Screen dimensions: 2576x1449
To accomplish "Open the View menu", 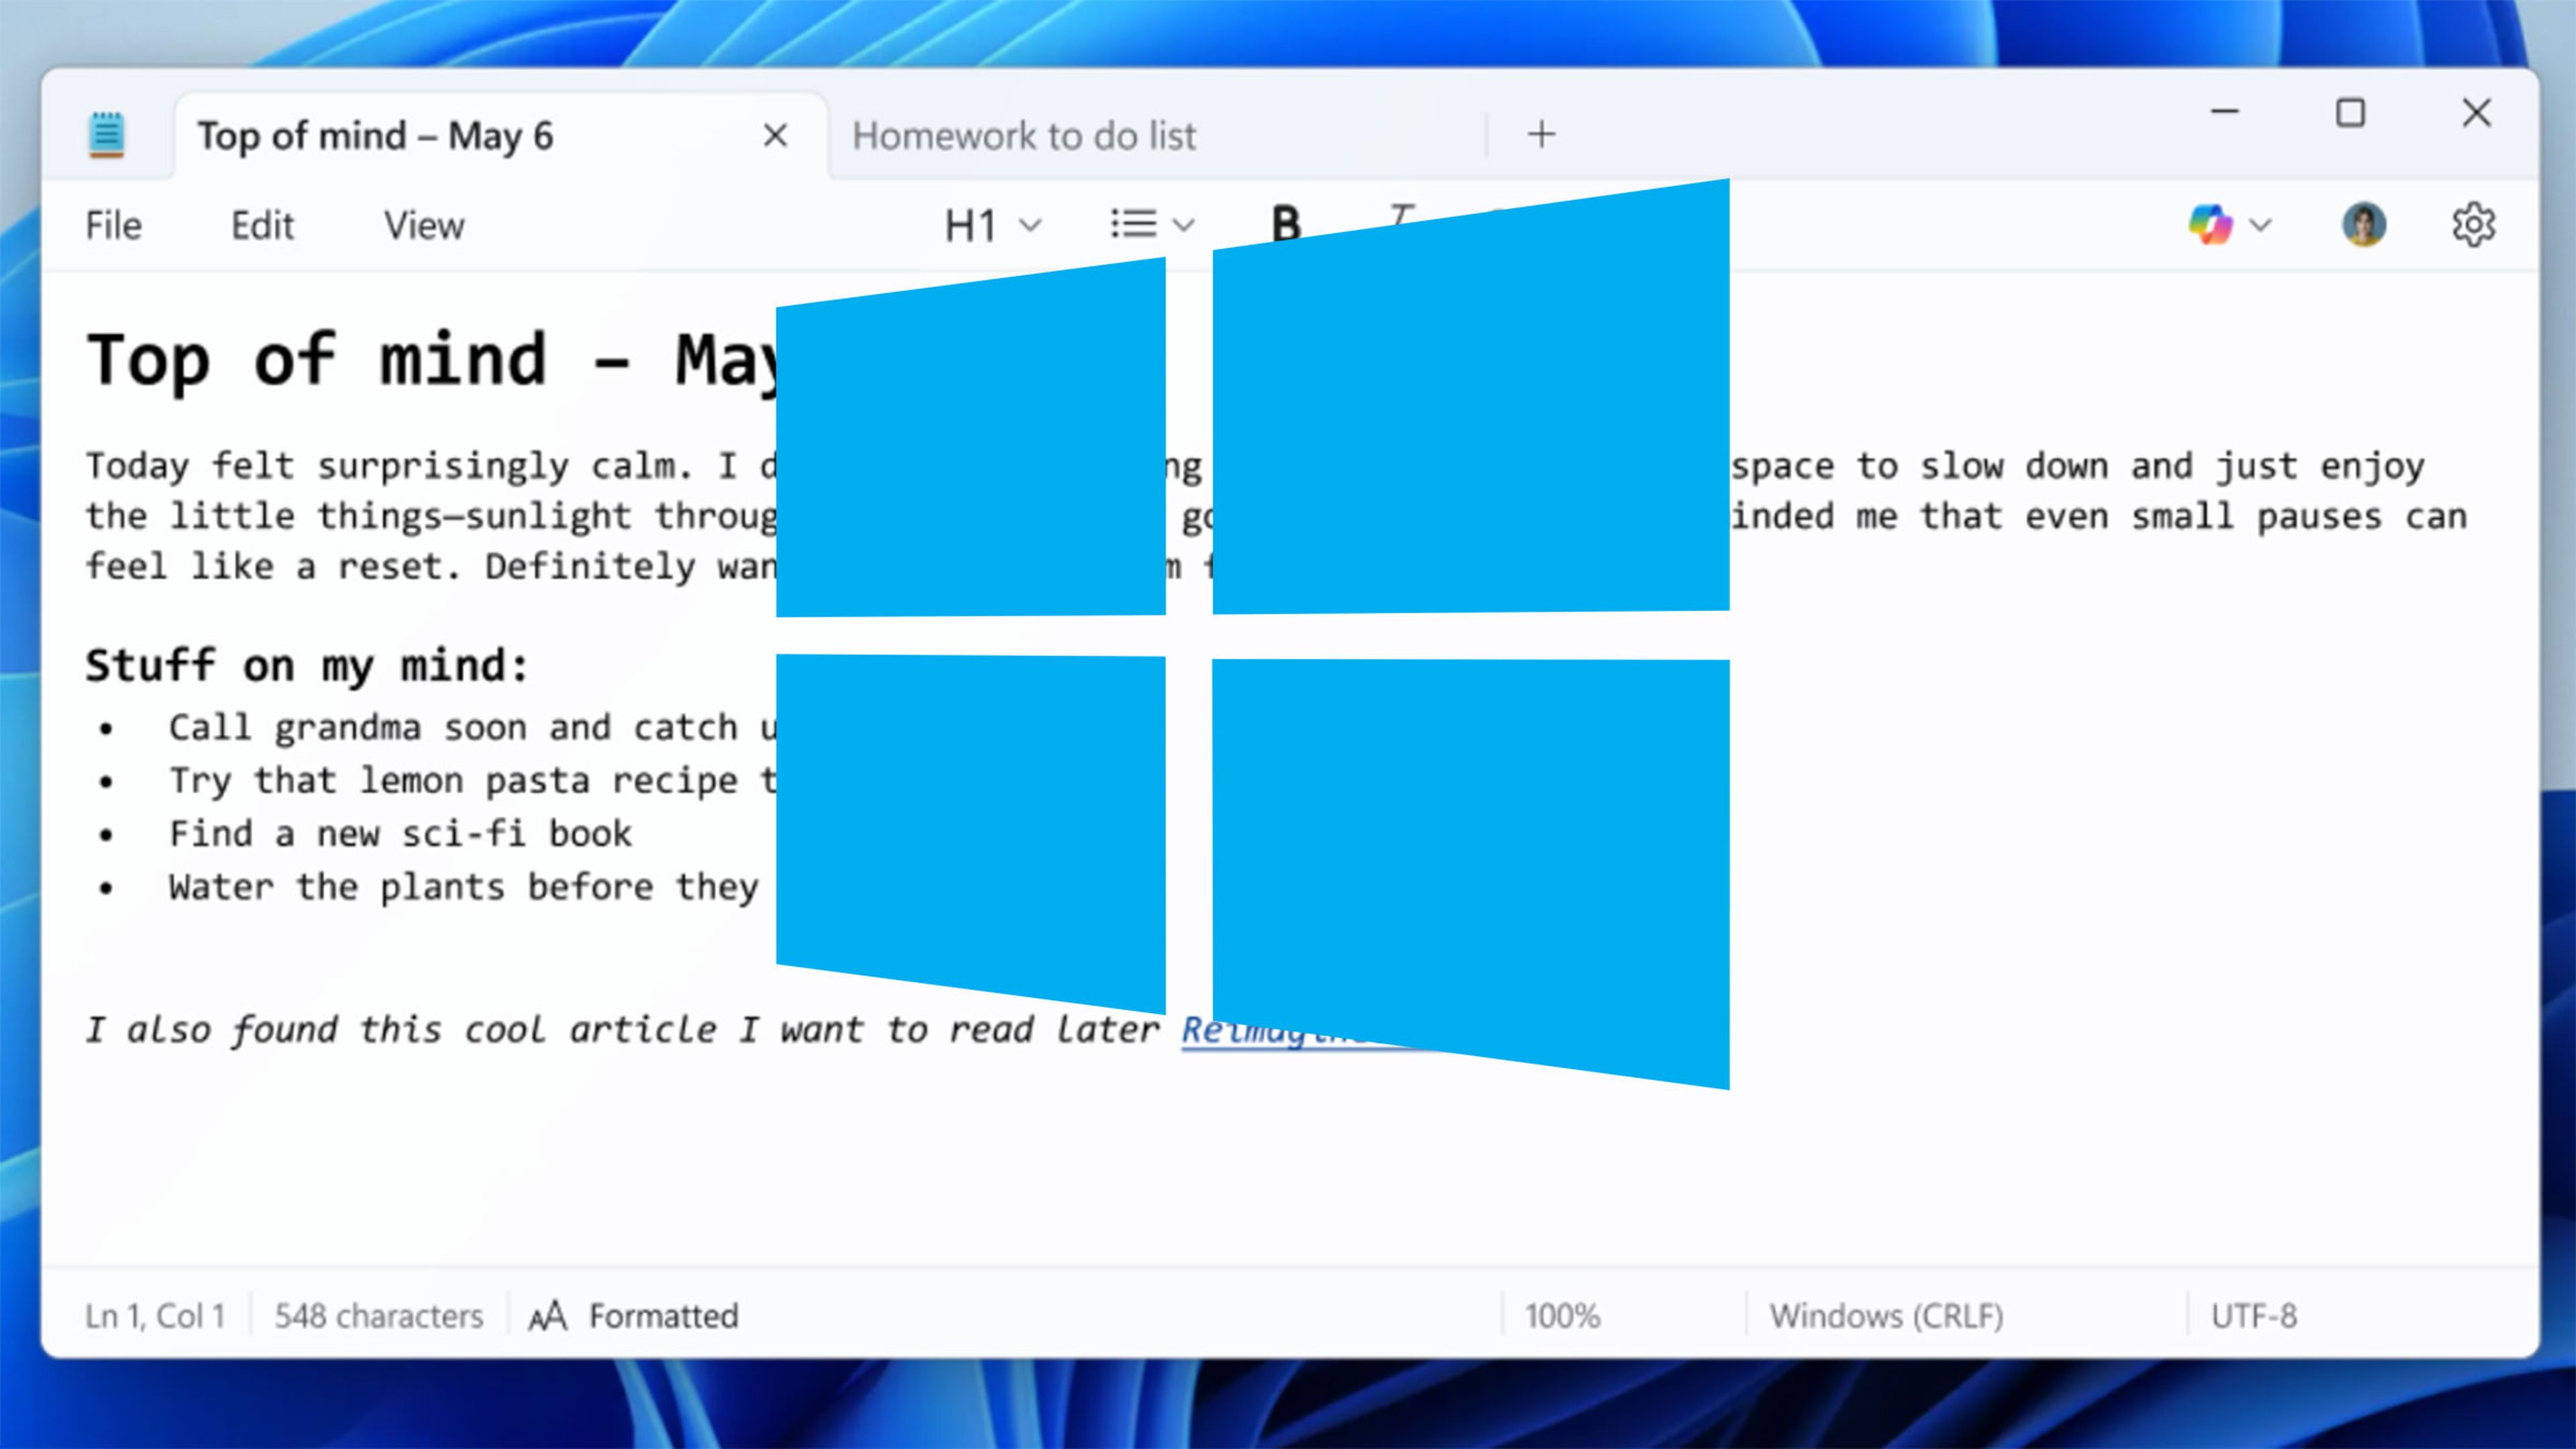I will point(424,226).
